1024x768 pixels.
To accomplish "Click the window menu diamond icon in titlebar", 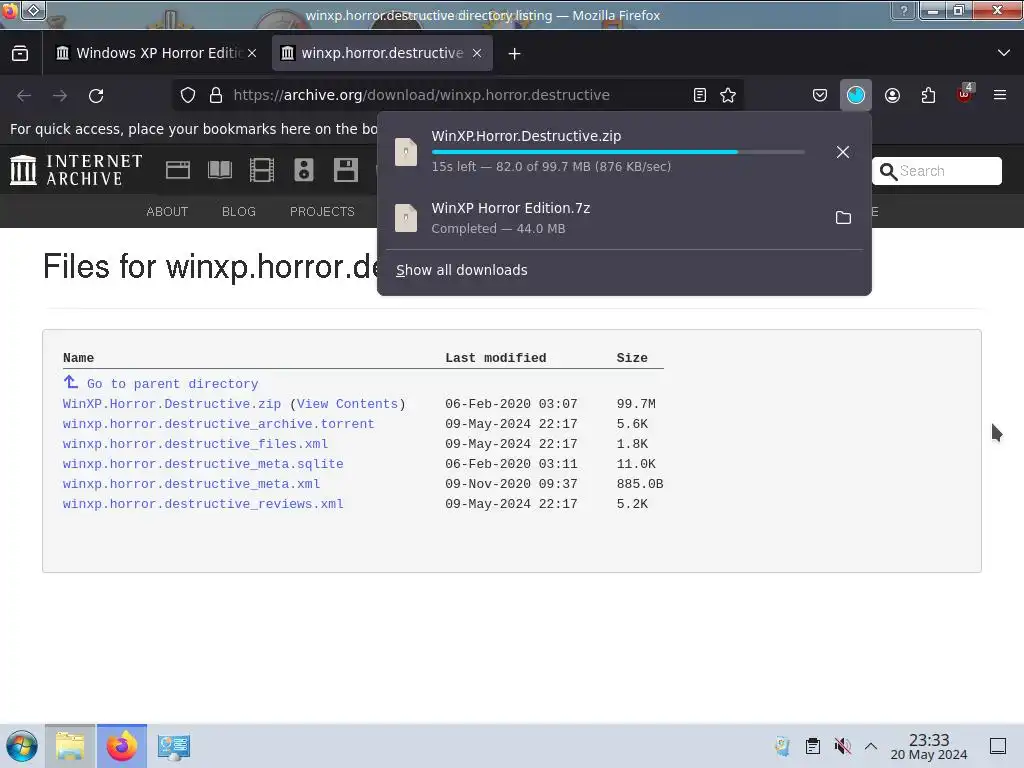I will 34,10.
